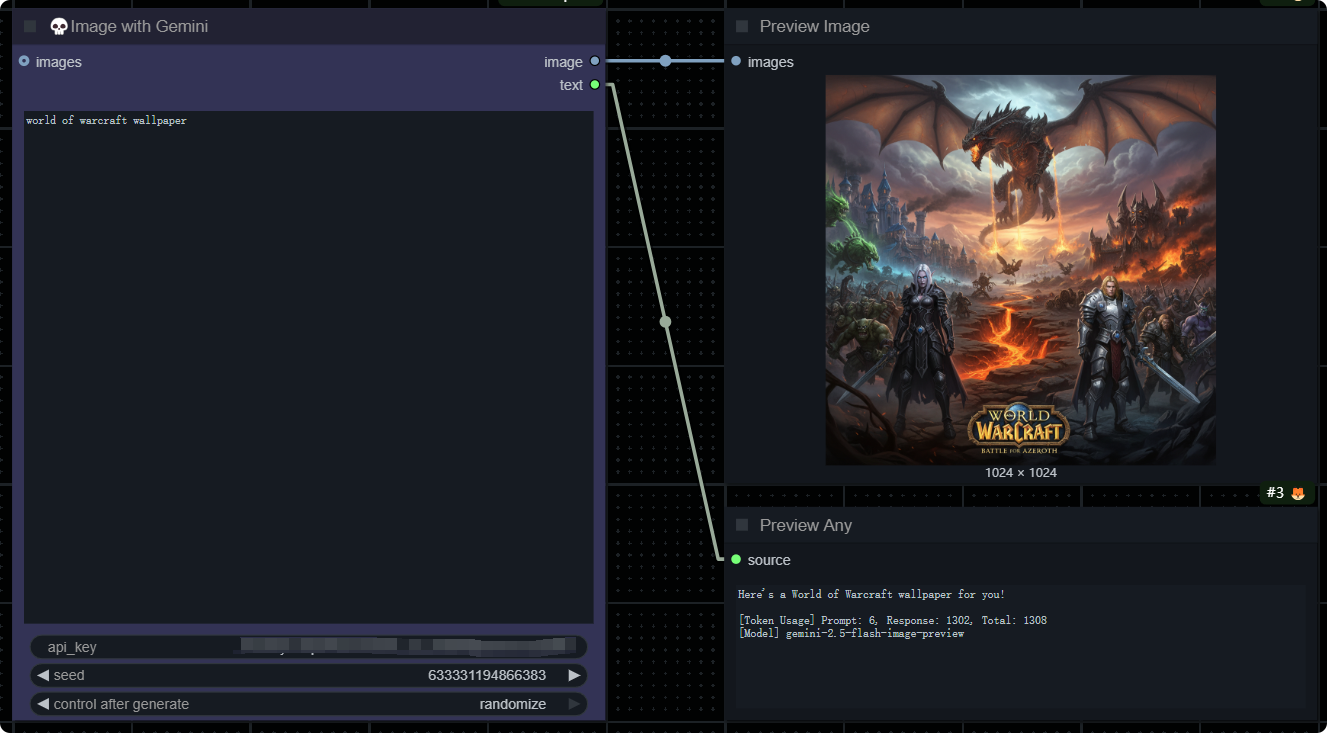The image size is (1327, 733).
Task: Click the midpoint dot on the image link
Action: [x=665, y=61]
